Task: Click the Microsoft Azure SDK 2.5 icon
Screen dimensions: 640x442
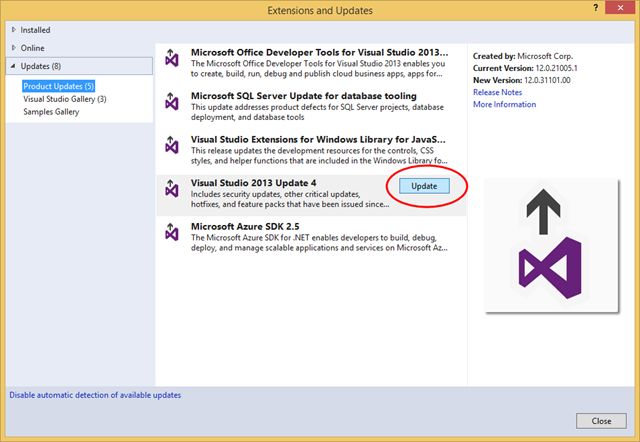Action: pos(172,232)
